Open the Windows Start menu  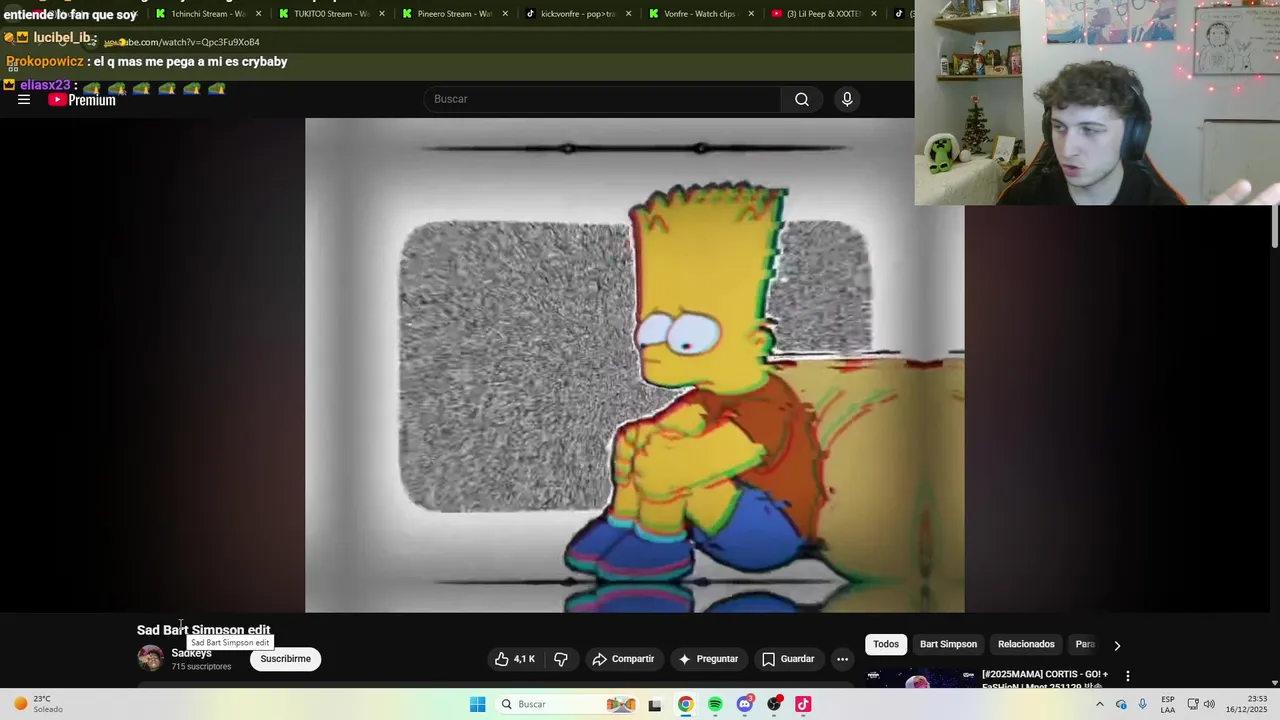tap(478, 704)
